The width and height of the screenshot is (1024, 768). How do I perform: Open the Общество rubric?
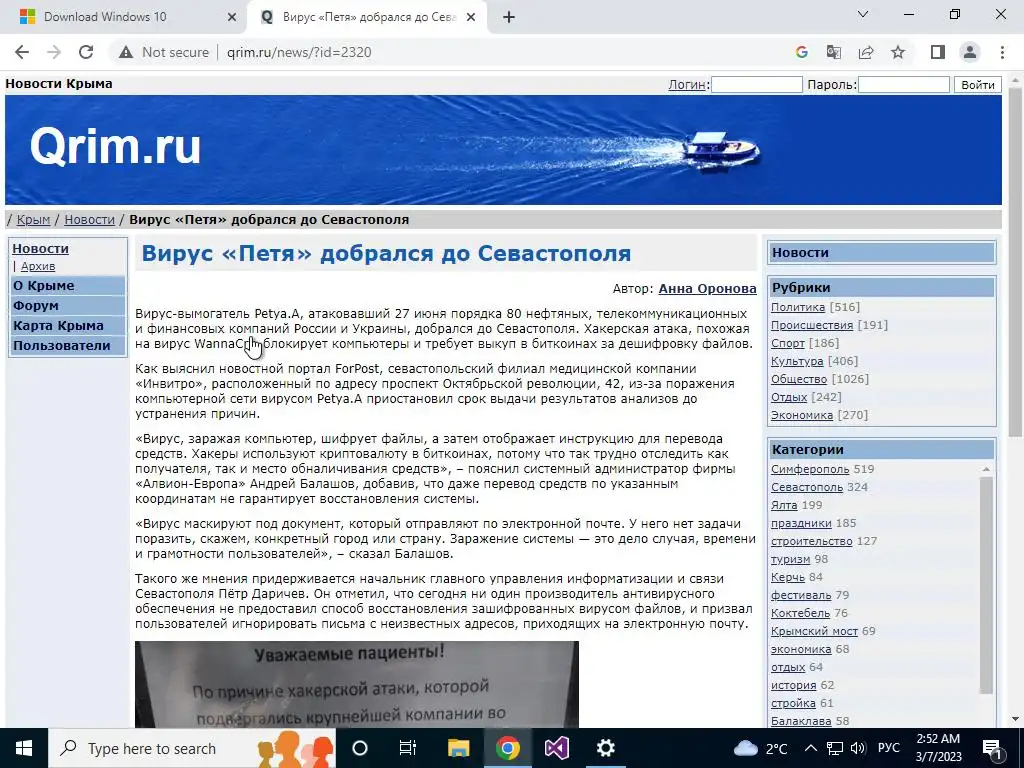799,379
